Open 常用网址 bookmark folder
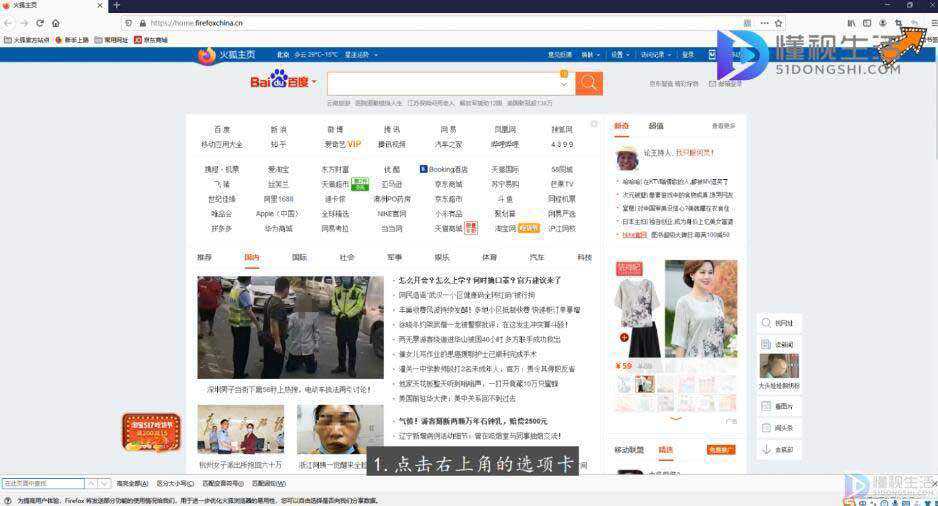 [111, 40]
